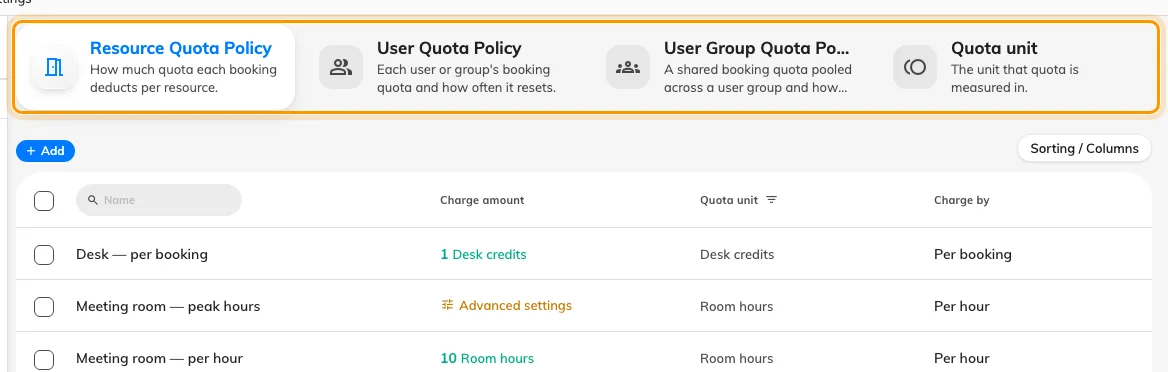1168x372 pixels.
Task: Click the Quota unit coins icon
Action: click(915, 67)
